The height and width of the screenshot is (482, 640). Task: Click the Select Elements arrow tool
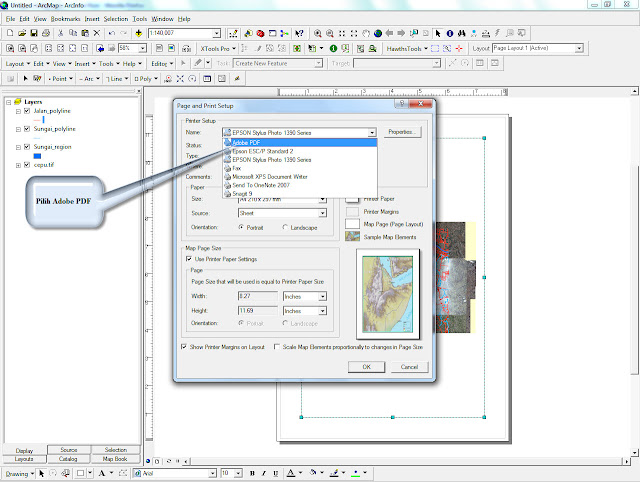pos(438,33)
